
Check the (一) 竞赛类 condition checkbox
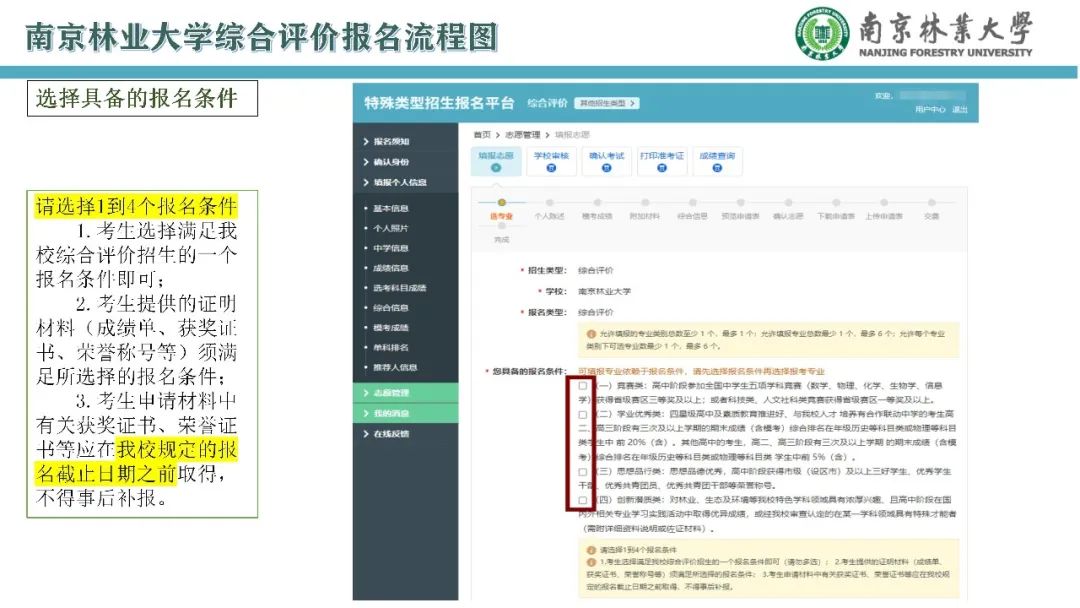pos(583,386)
